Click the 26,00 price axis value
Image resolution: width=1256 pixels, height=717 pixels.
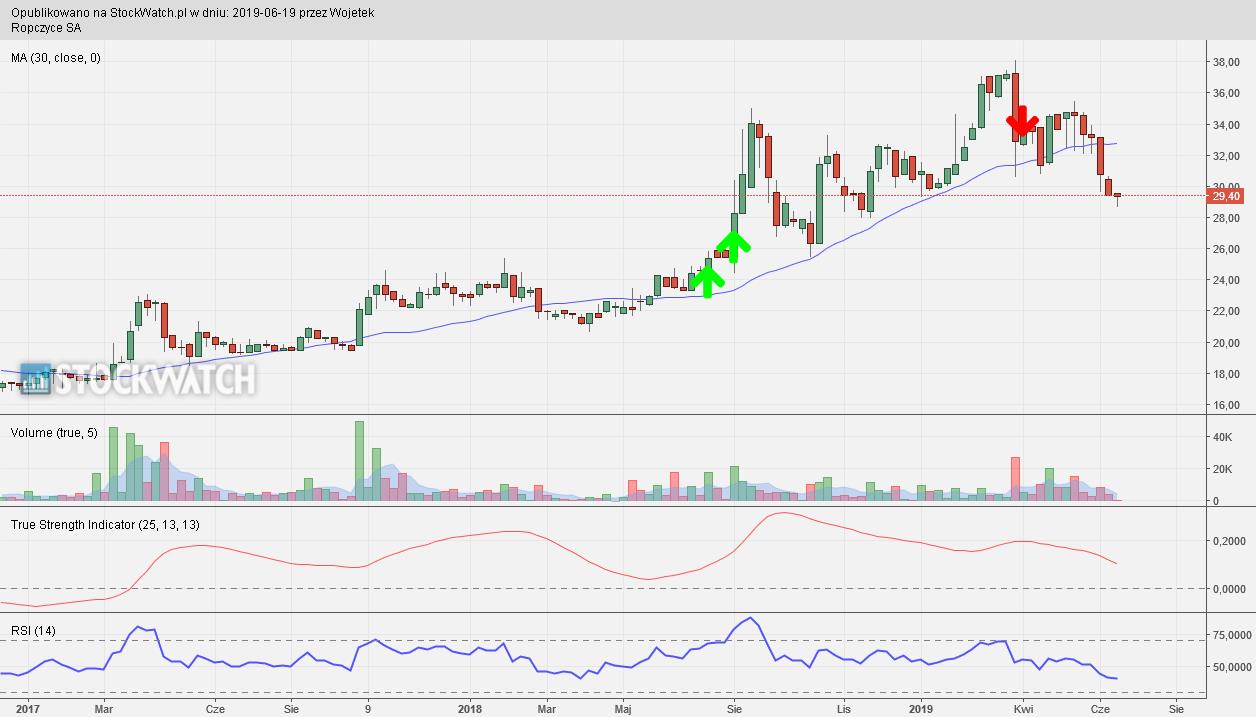1226,249
